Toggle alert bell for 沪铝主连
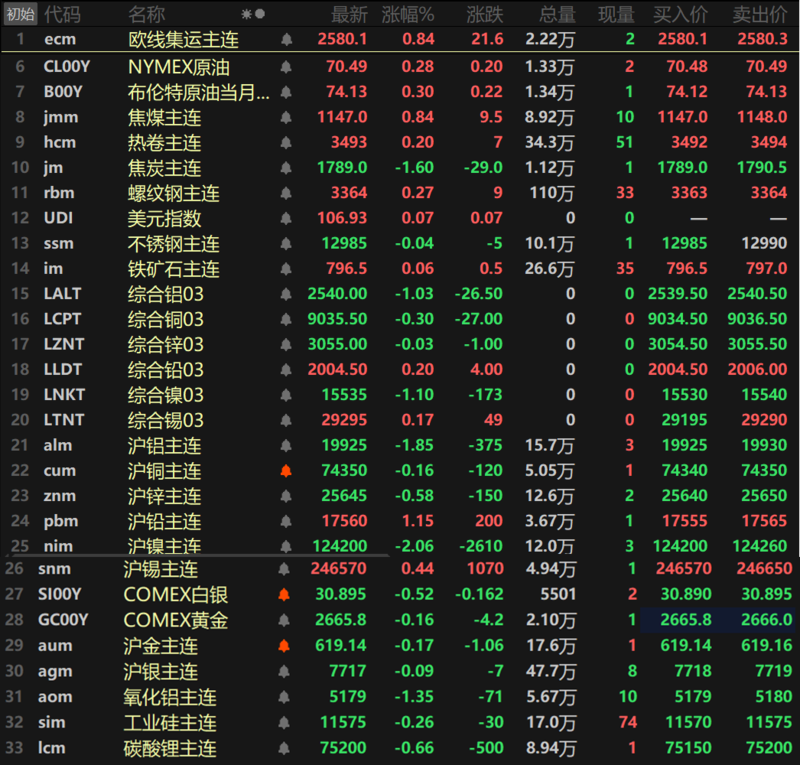The width and height of the screenshot is (800, 765). click(286, 446)
